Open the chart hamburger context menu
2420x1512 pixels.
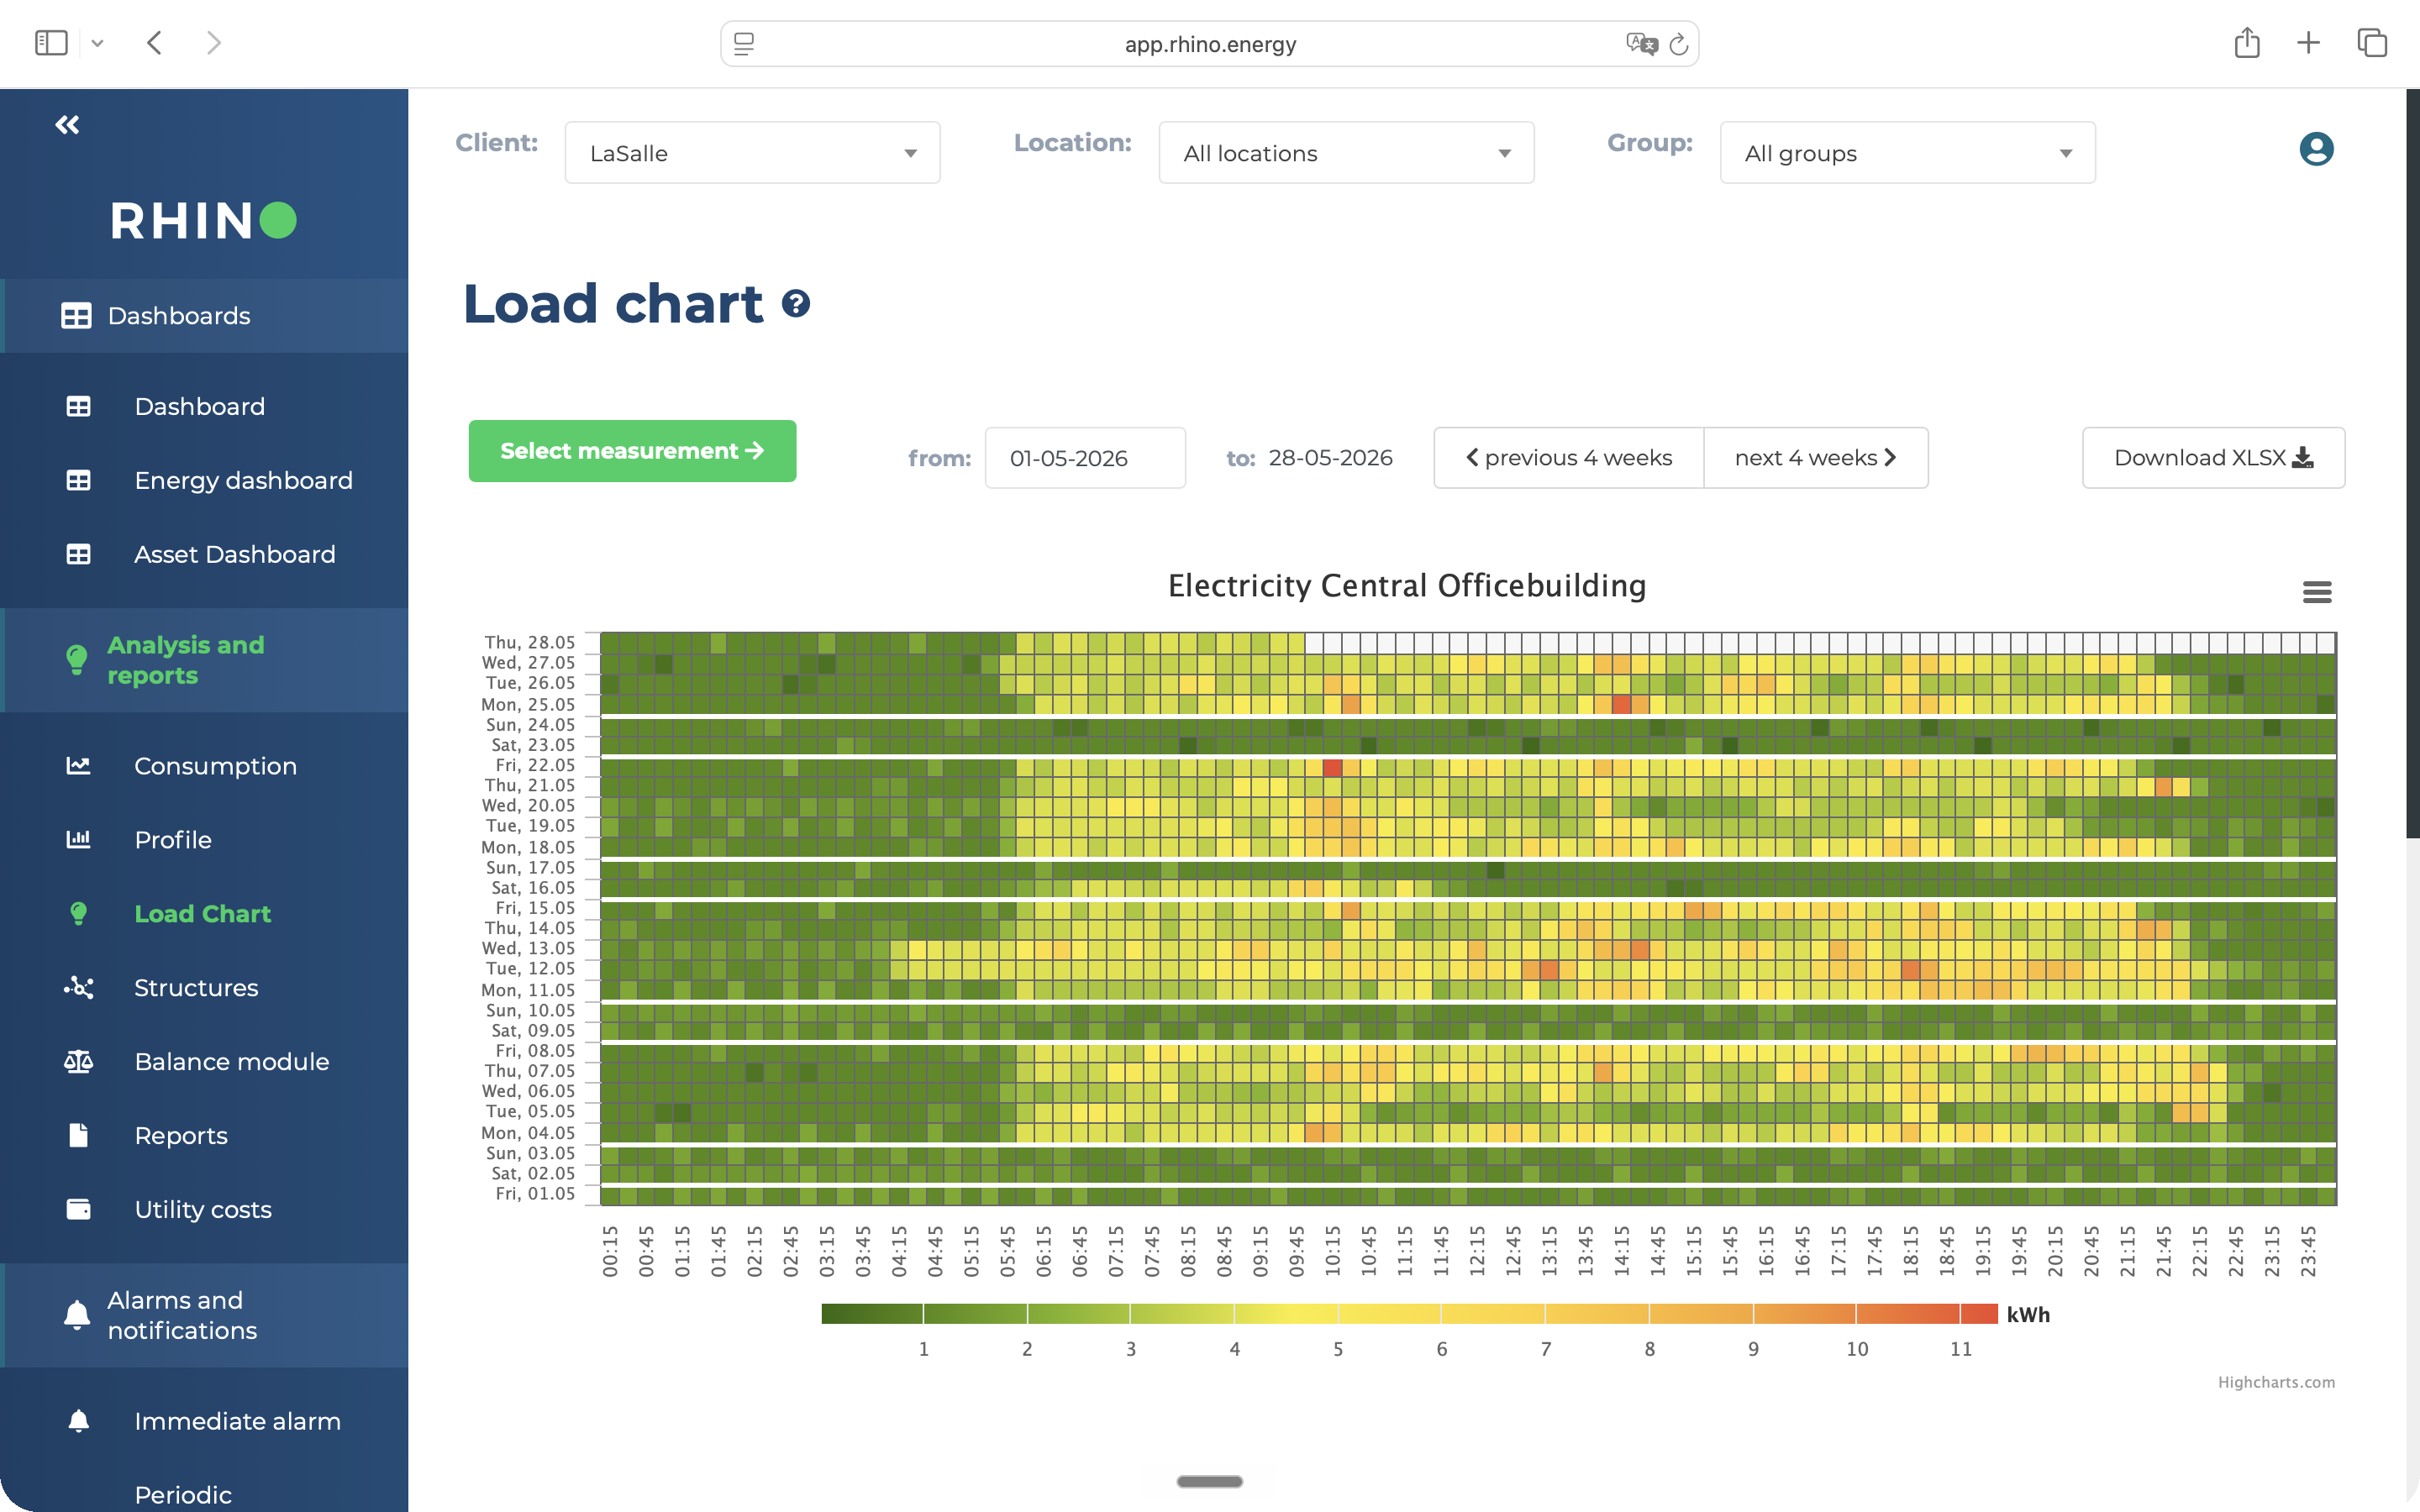click(x=2317, y=592)
